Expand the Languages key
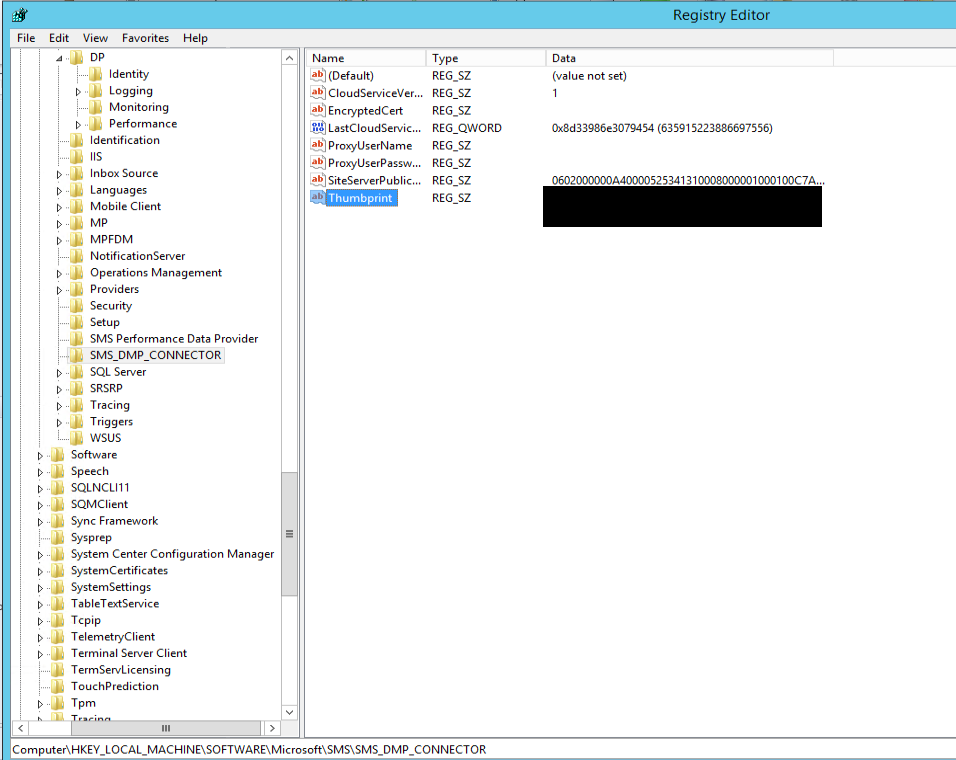Screen dimensions: 956x760 (59, 191)
